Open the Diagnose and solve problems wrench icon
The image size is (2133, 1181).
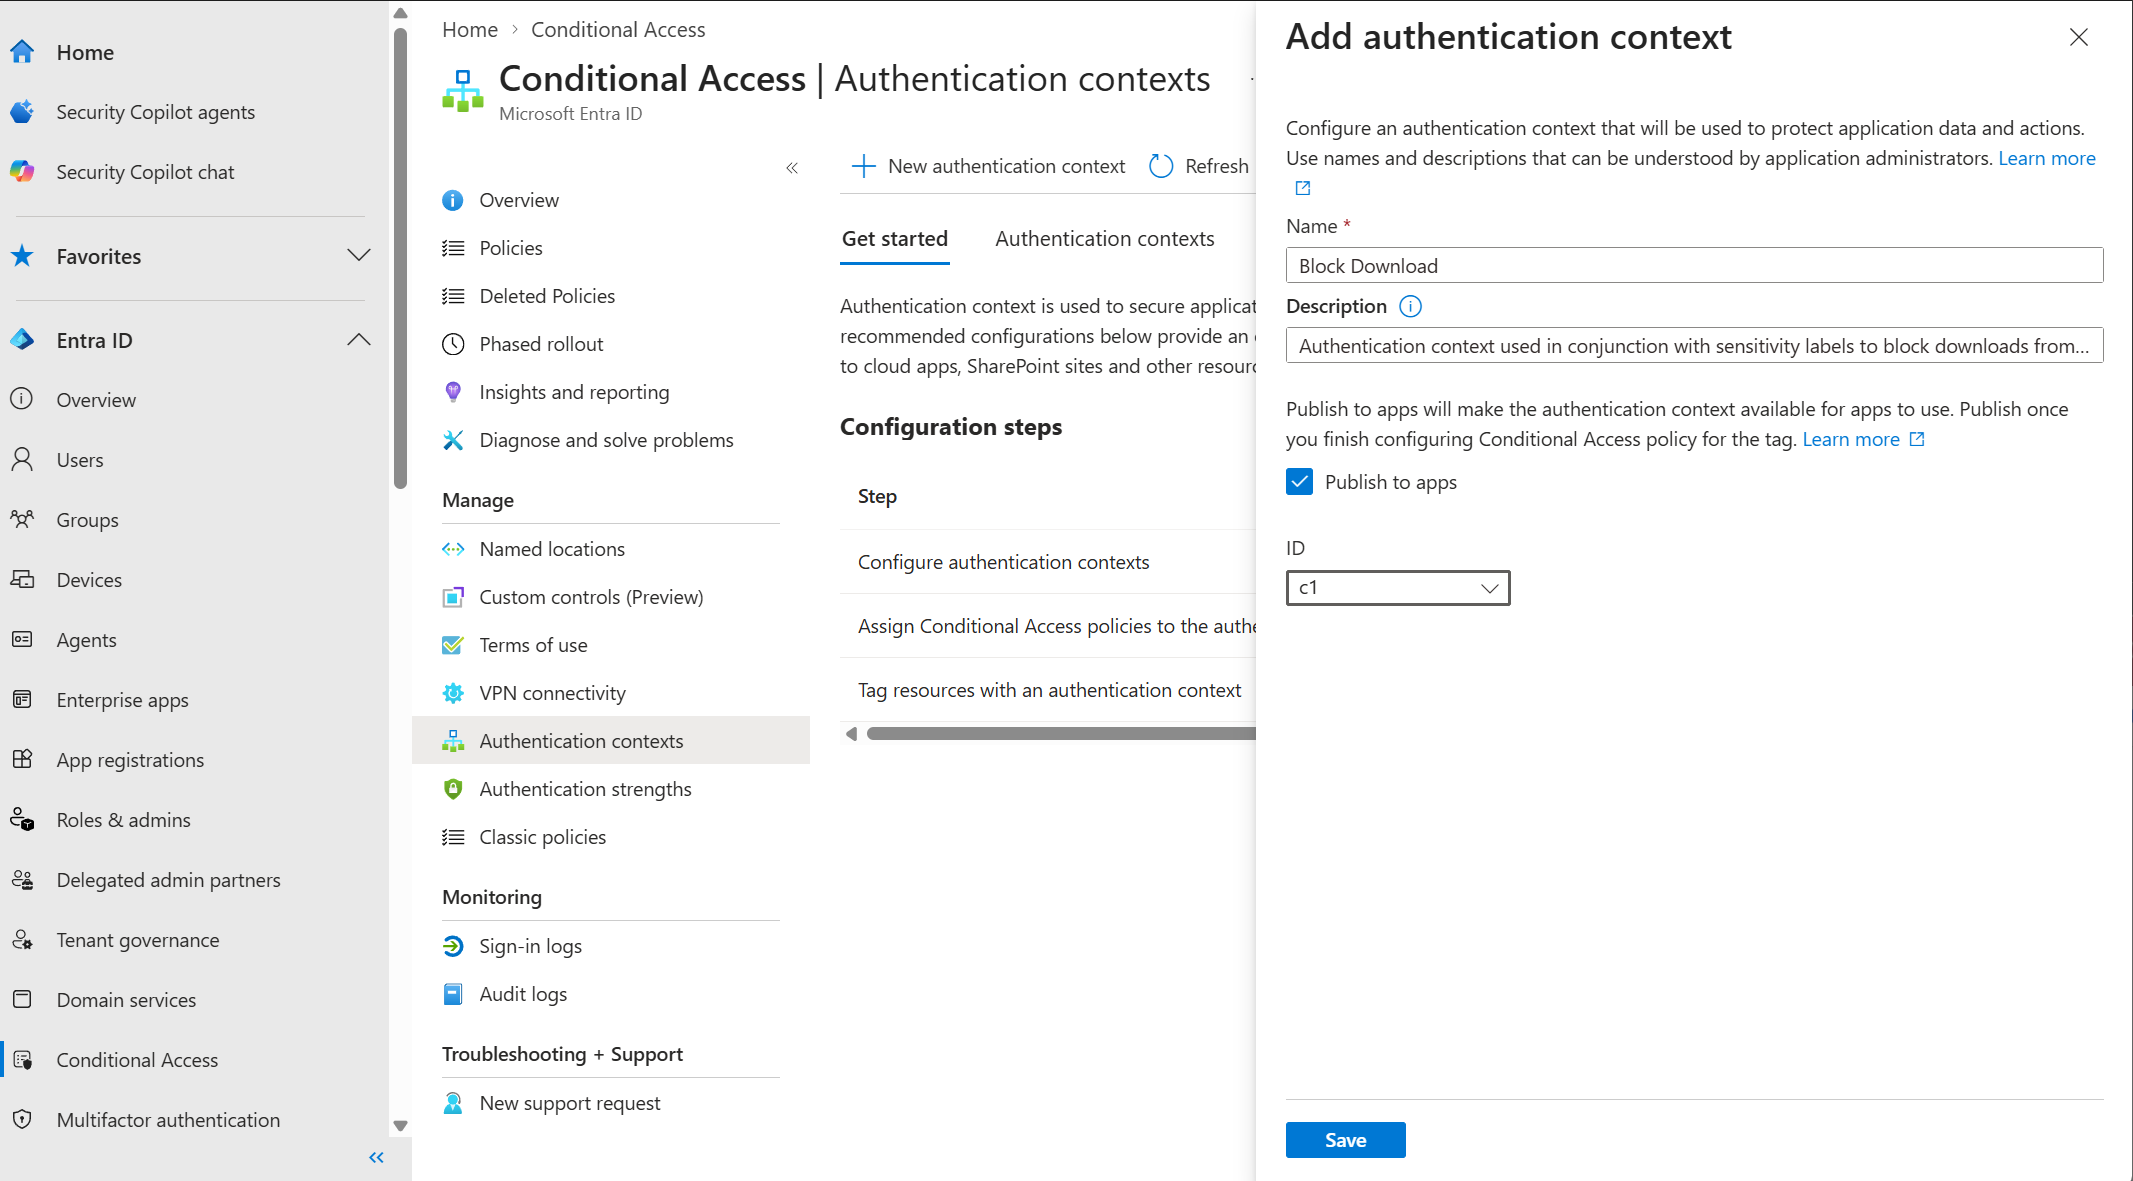453,440
